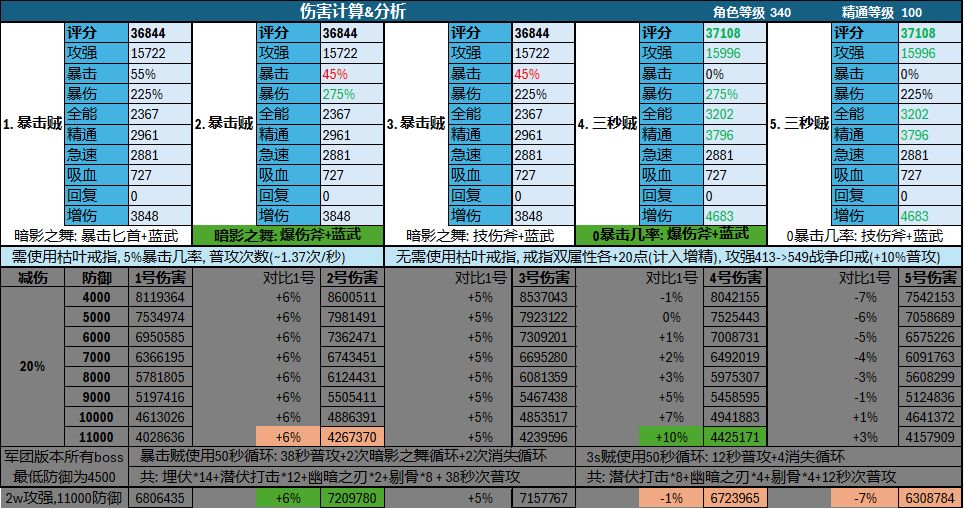Click the 减伤 column header
Image resolution: width=964 pixels, height=509 pixels.
coord(33,278)
